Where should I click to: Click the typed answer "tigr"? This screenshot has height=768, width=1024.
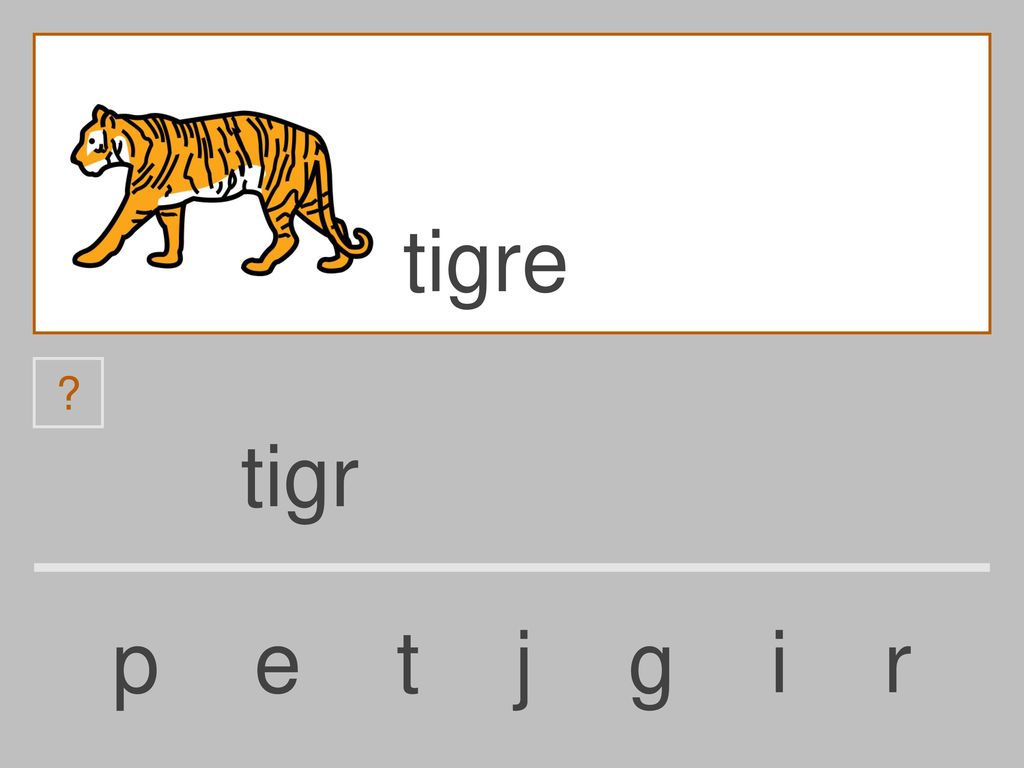tap(300, 483)
